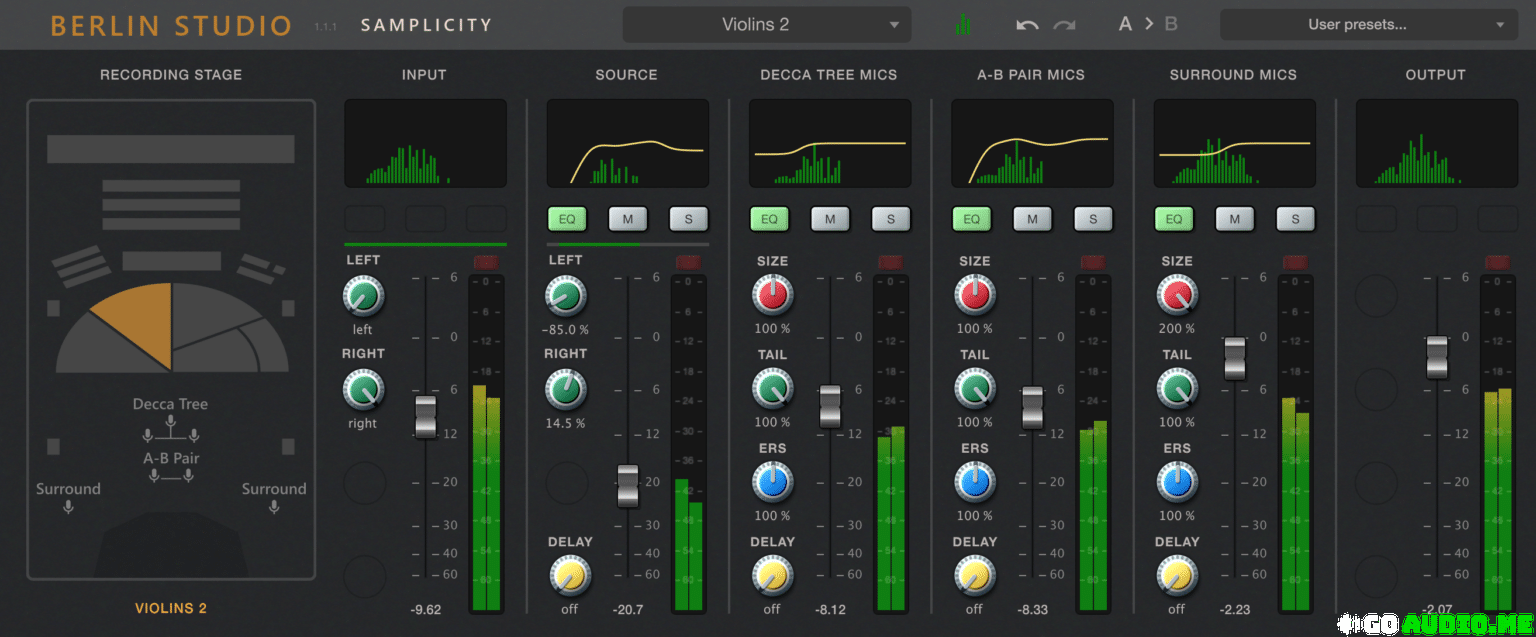Click the A-B Pair ERS knob

(x=974, y=483)
